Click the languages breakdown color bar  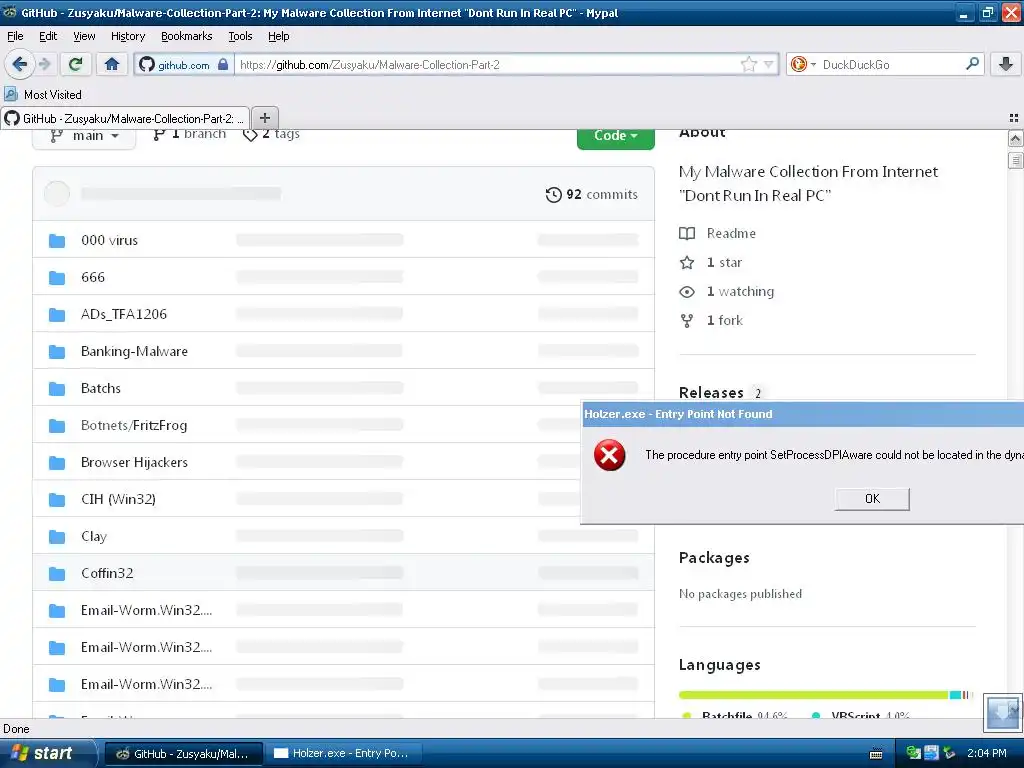click(826, 695)
